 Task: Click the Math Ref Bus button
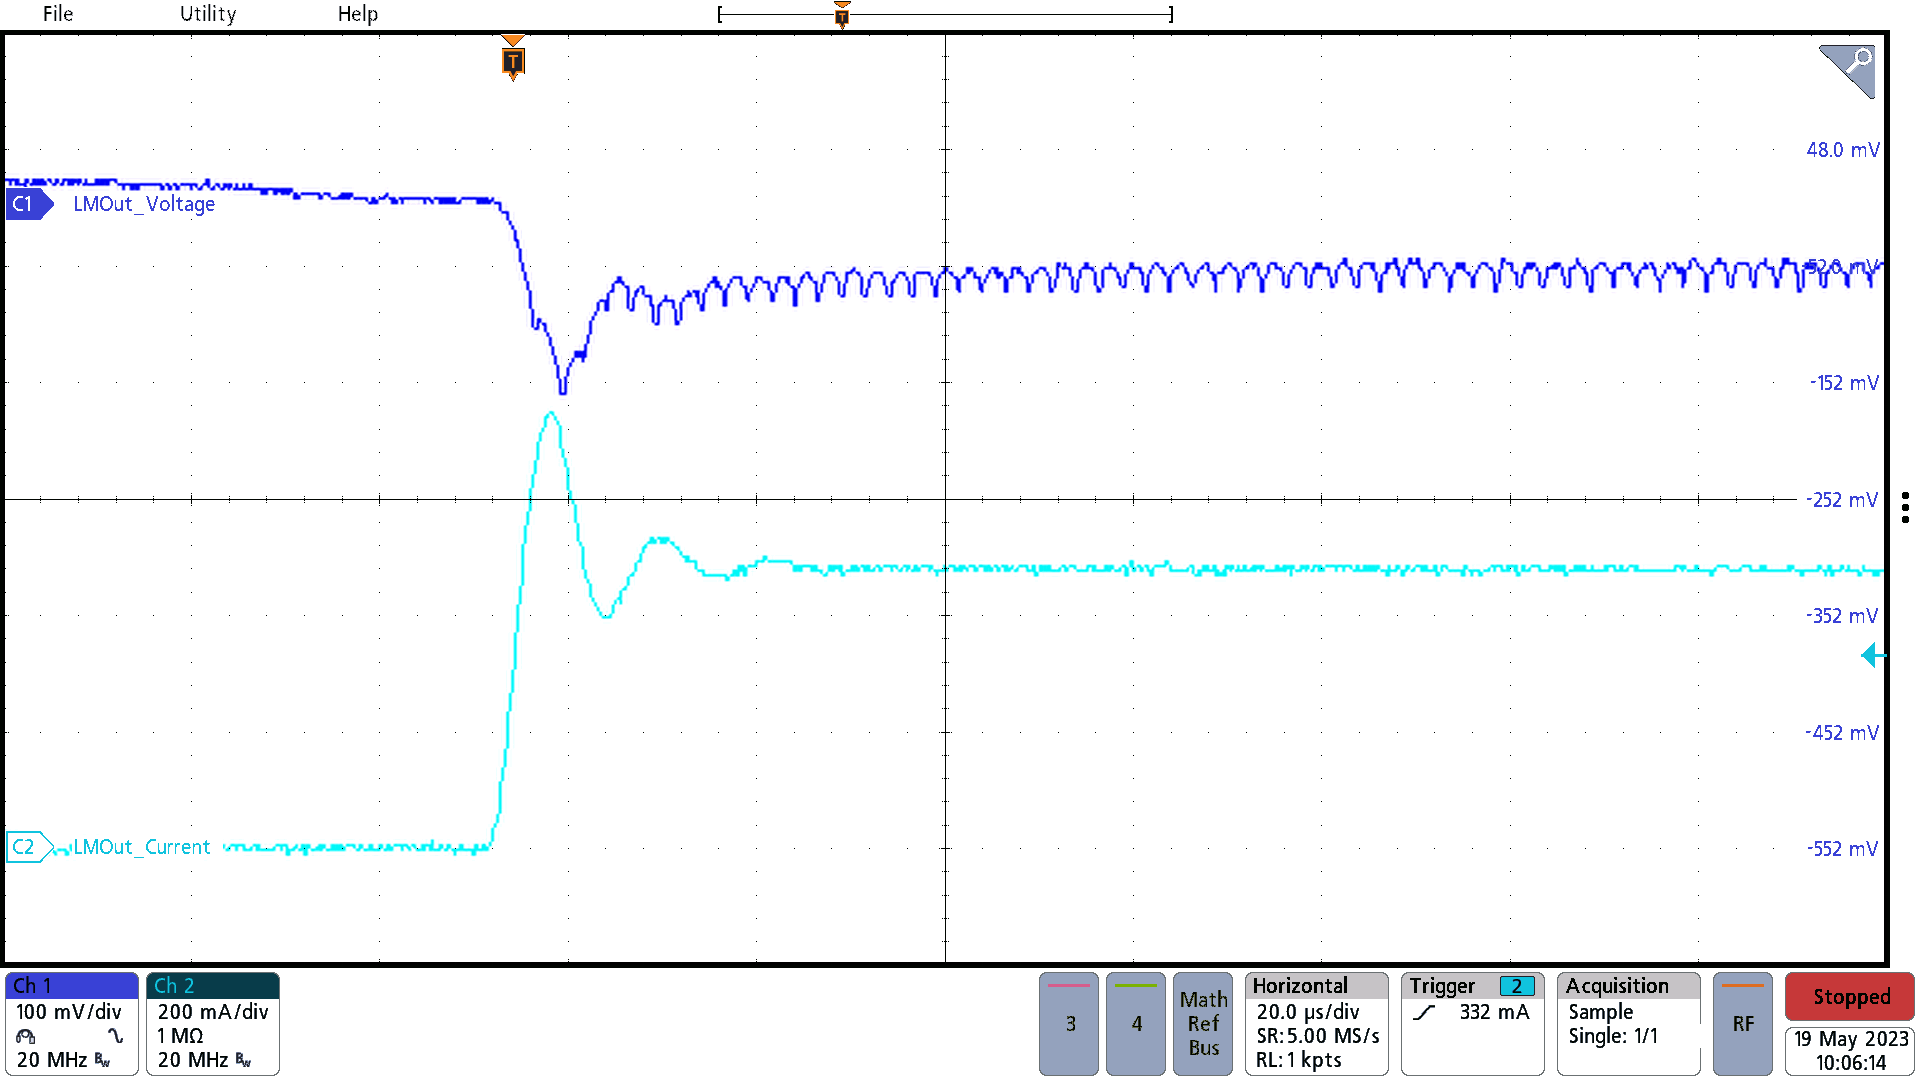pos(1202,1023)
